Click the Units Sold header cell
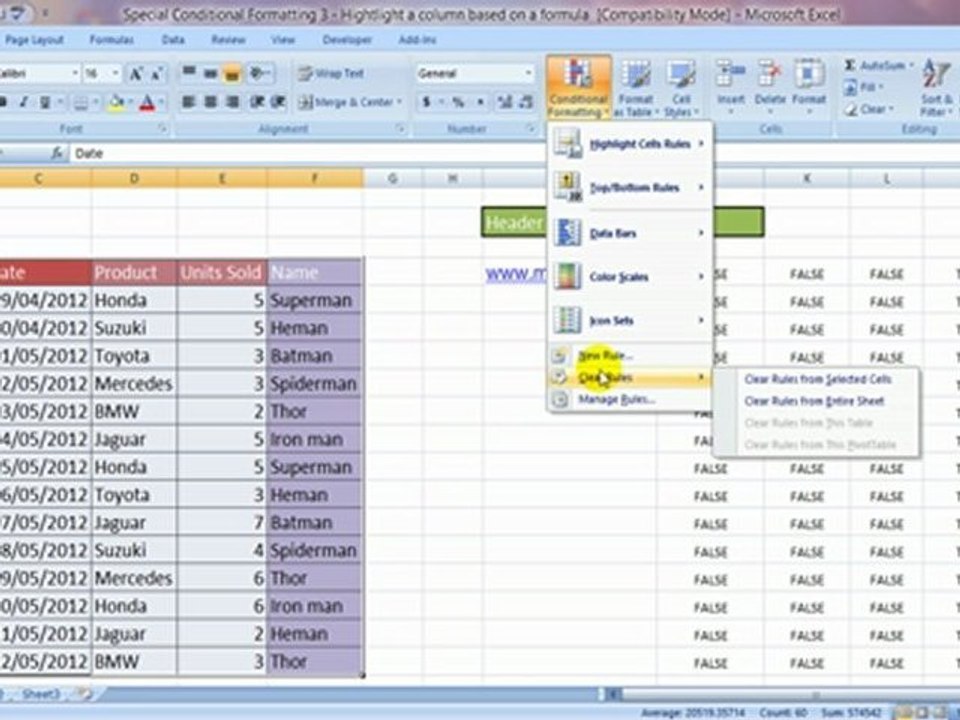Image resolution: width=960 pixels, height=720 pixels. (221, 272)
